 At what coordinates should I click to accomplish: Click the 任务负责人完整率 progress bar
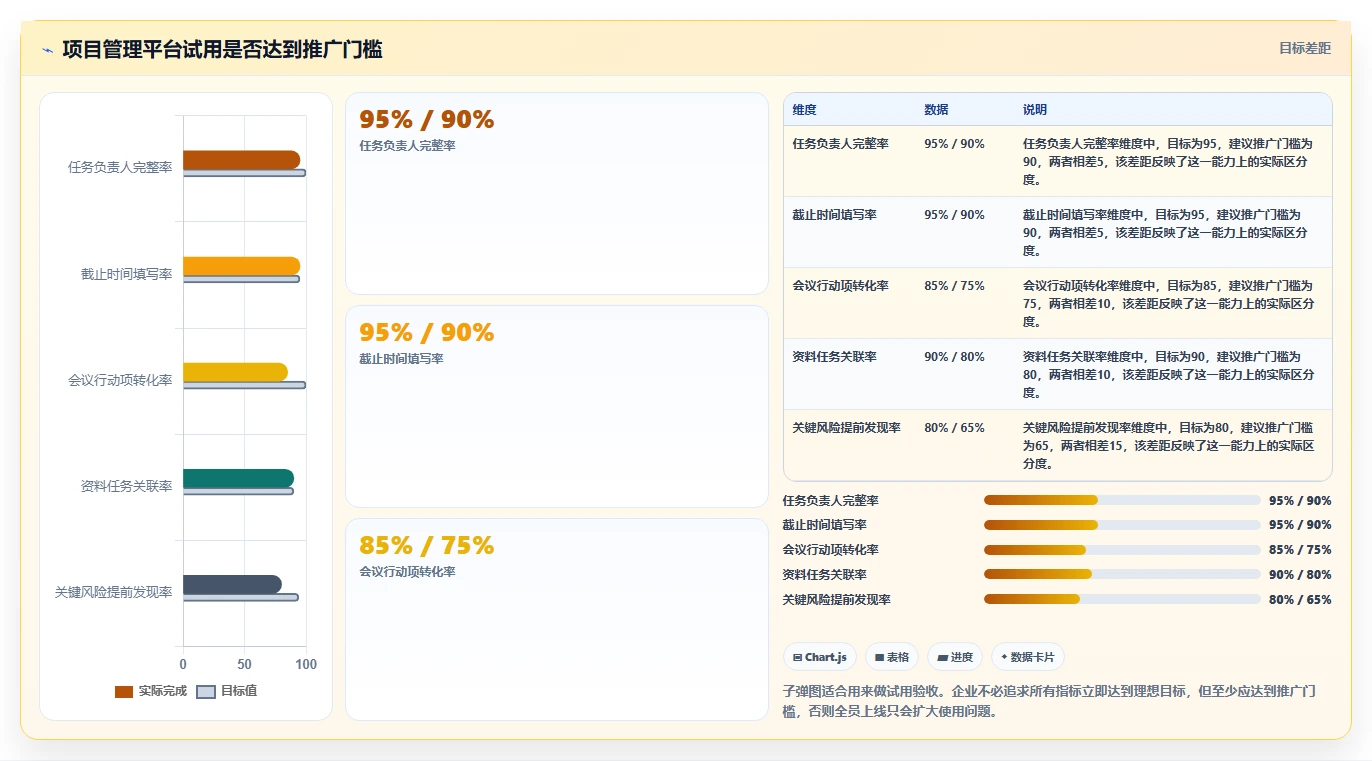pyautogui.click(x=1122, y=500)
